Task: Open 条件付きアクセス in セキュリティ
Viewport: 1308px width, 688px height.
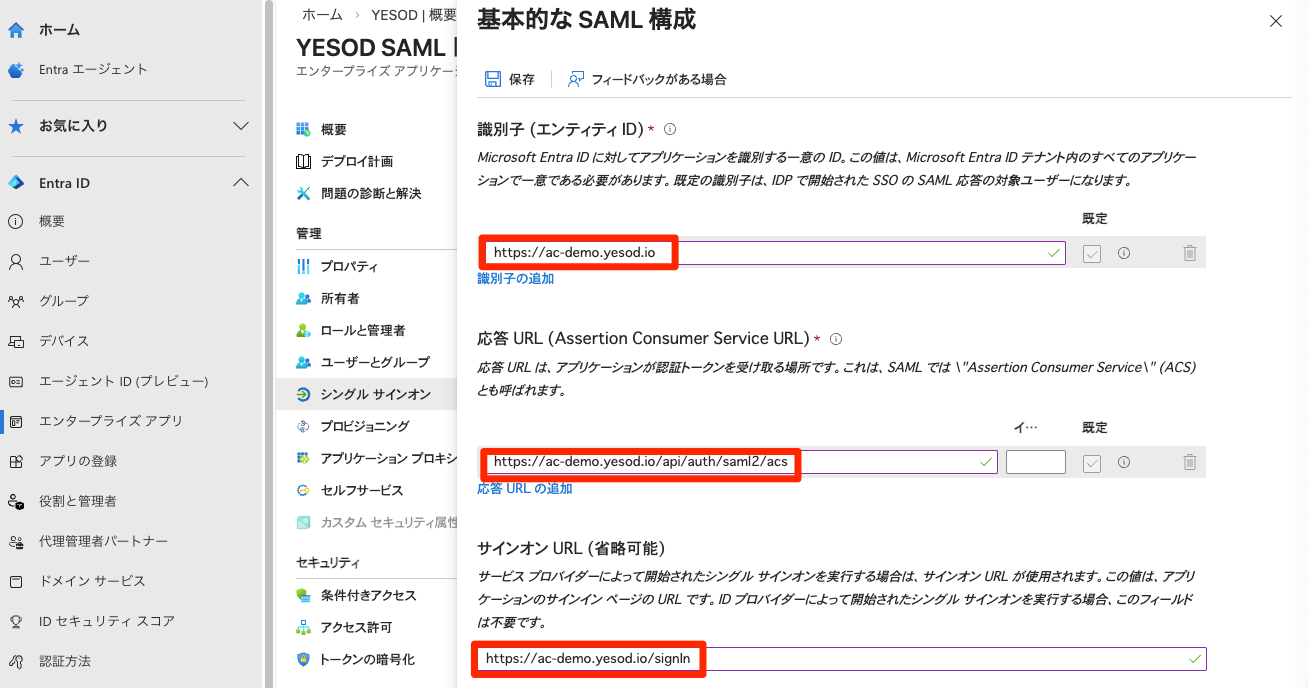Action: (369, 596)
